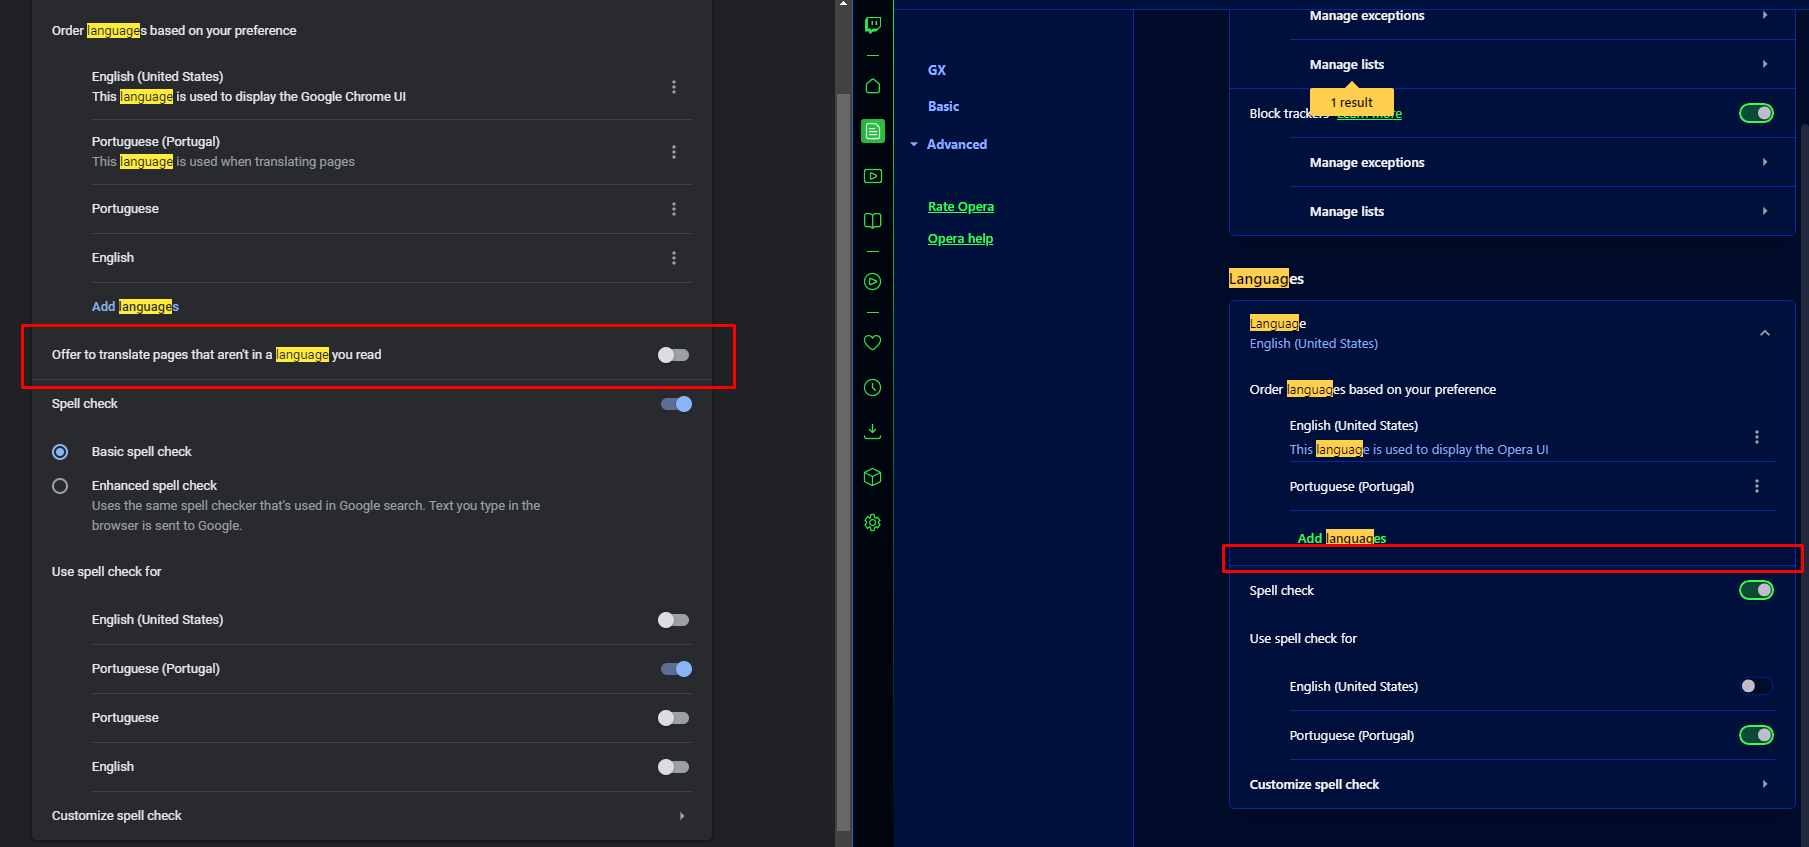
Task: Open Extensions cube icon in Opera sidebar
Action: pos(873,477)
